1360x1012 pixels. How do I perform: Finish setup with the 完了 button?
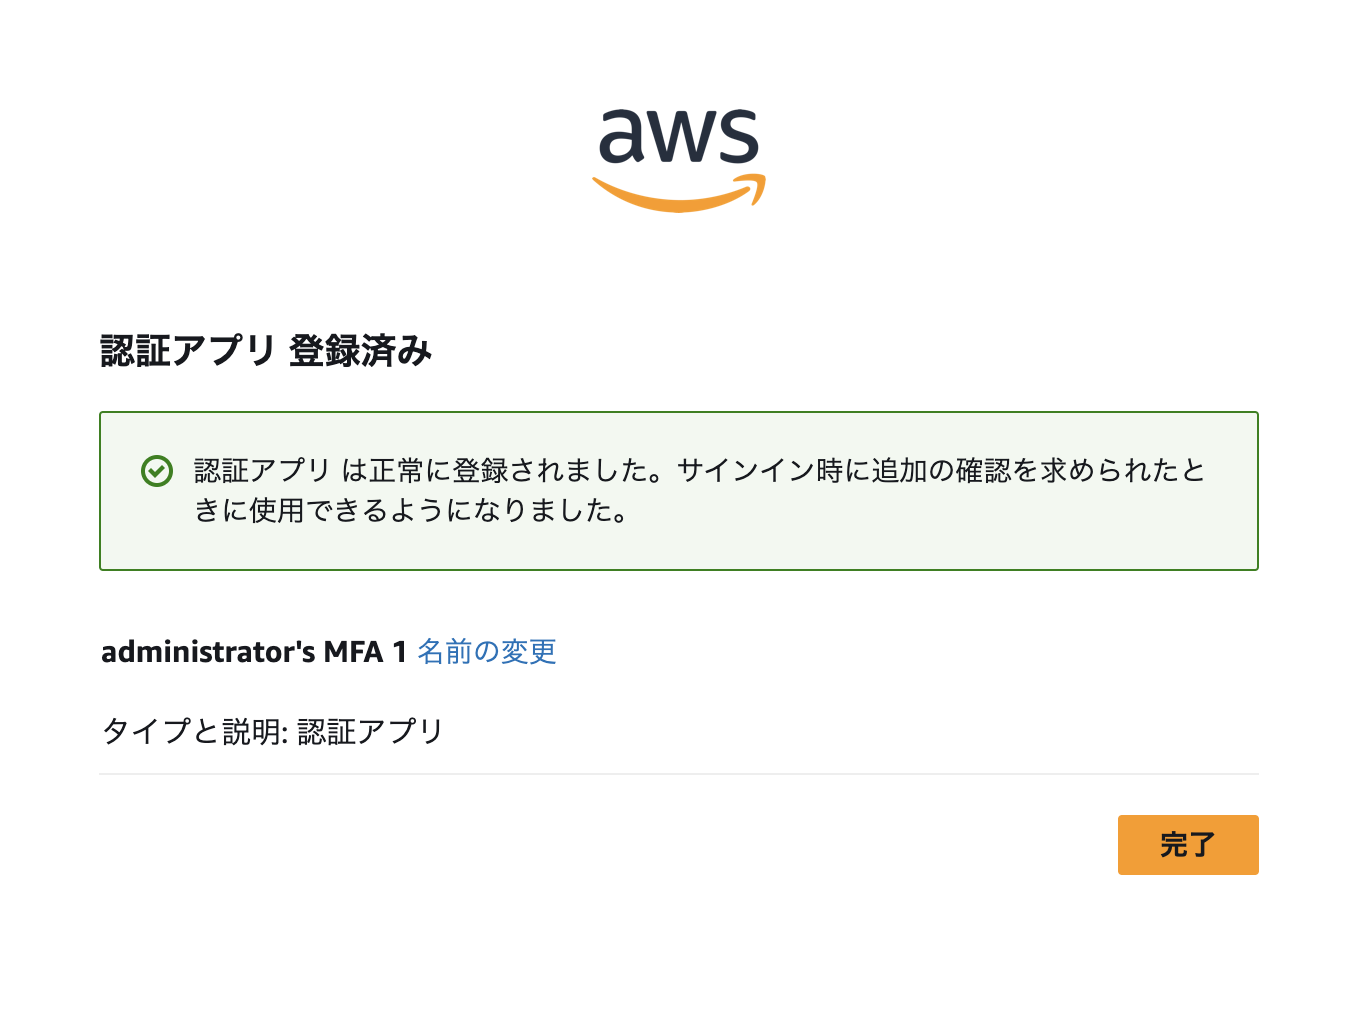pyautogui.click(x=1188, y=845)
